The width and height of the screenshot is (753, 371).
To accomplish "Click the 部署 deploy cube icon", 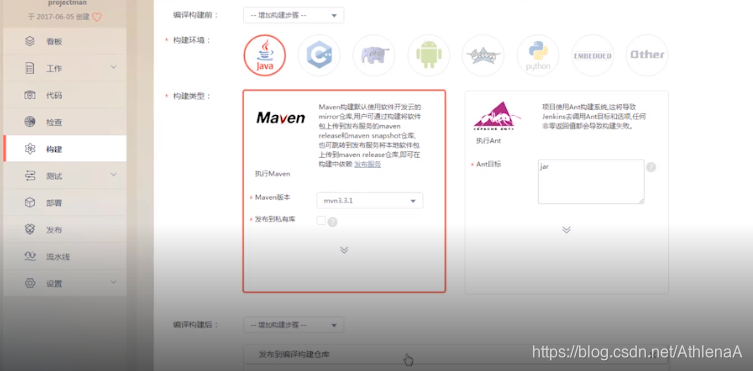I will [x=30, y=203].
